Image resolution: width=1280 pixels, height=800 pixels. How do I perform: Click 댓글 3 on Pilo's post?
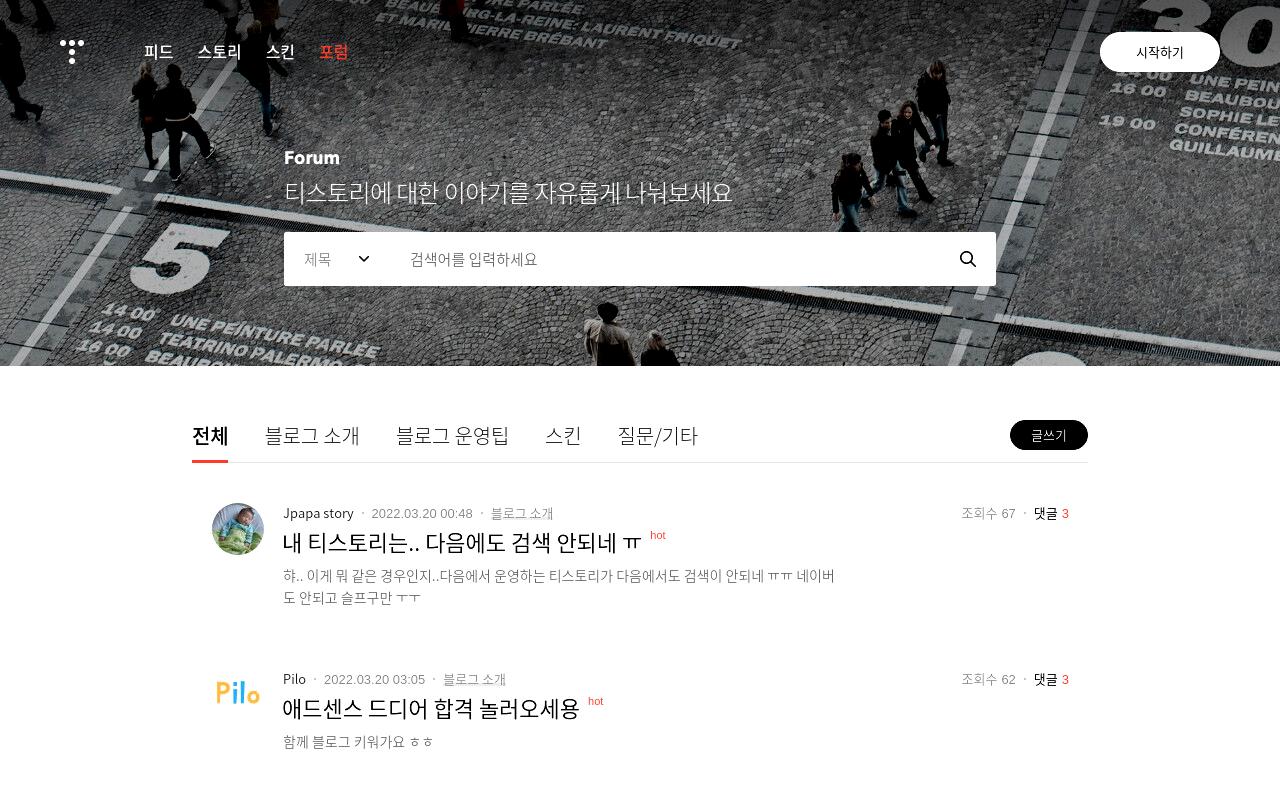pos(1051,679)
